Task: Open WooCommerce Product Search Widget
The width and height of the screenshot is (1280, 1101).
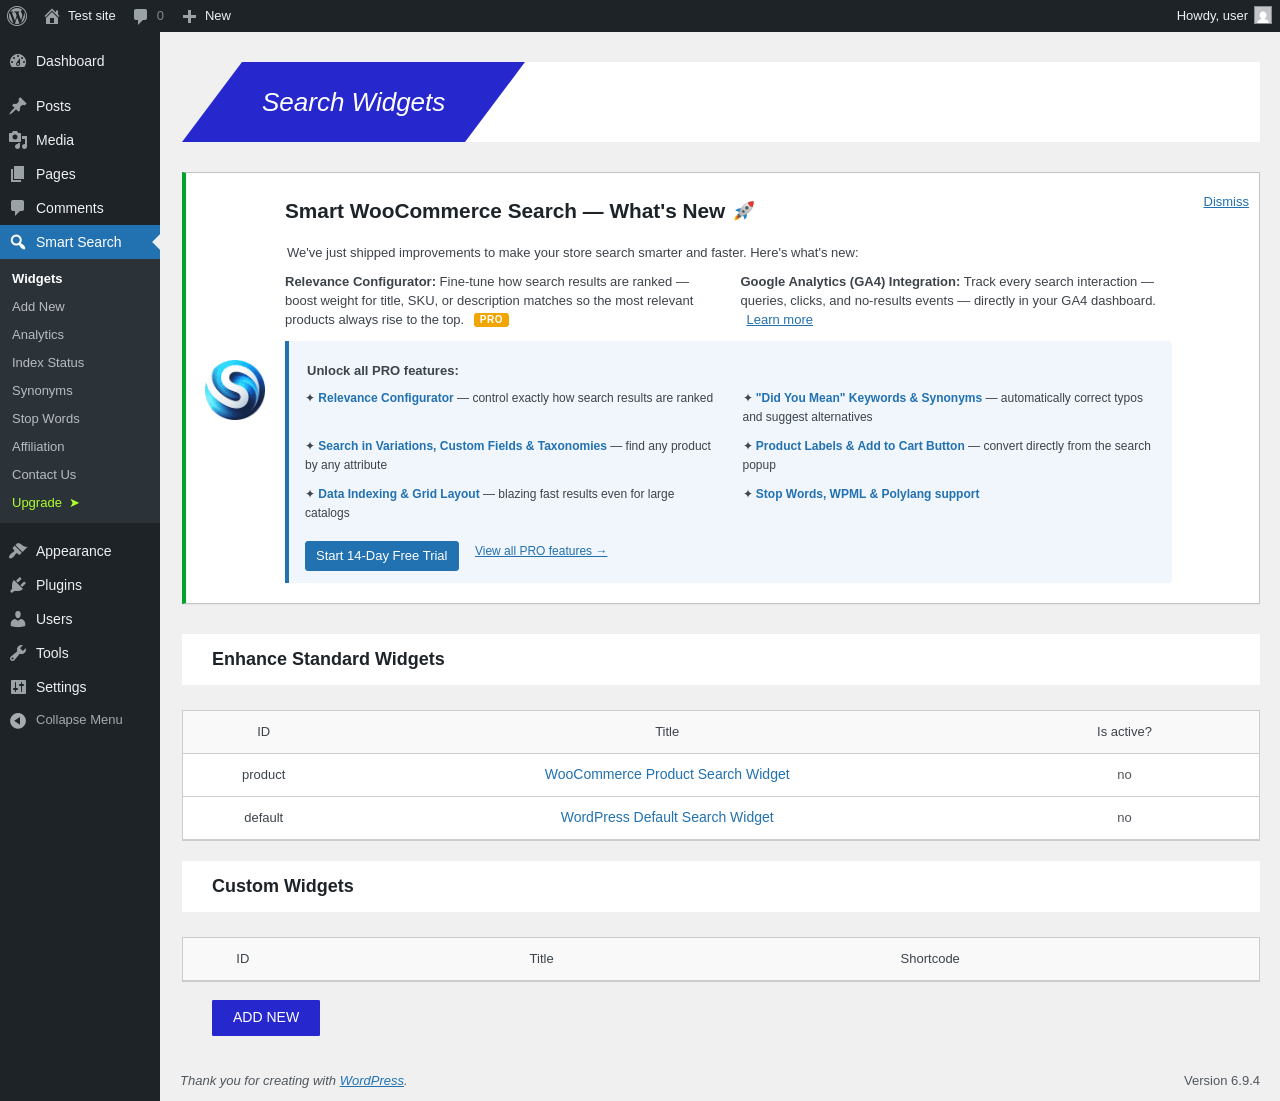Action: pyautogui.click(x=667, y=774)
